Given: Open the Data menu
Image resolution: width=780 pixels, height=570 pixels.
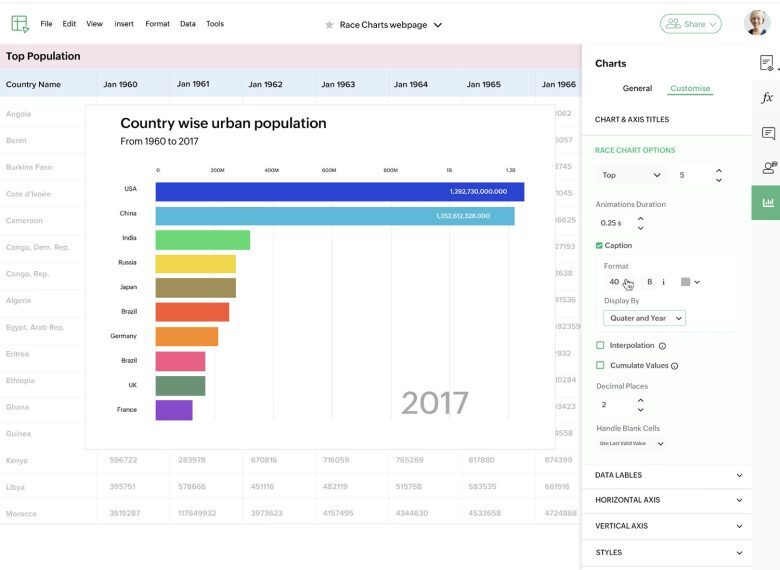Looking at the screenshot, I should (188, 24).
